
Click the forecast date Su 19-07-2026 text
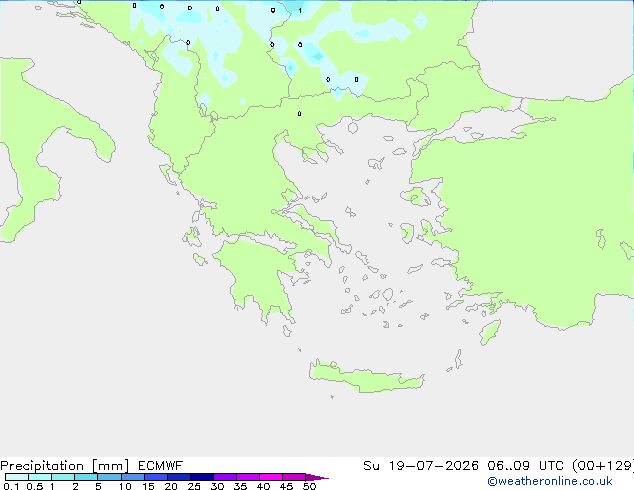pyautogui.click(x=421, y=466)
